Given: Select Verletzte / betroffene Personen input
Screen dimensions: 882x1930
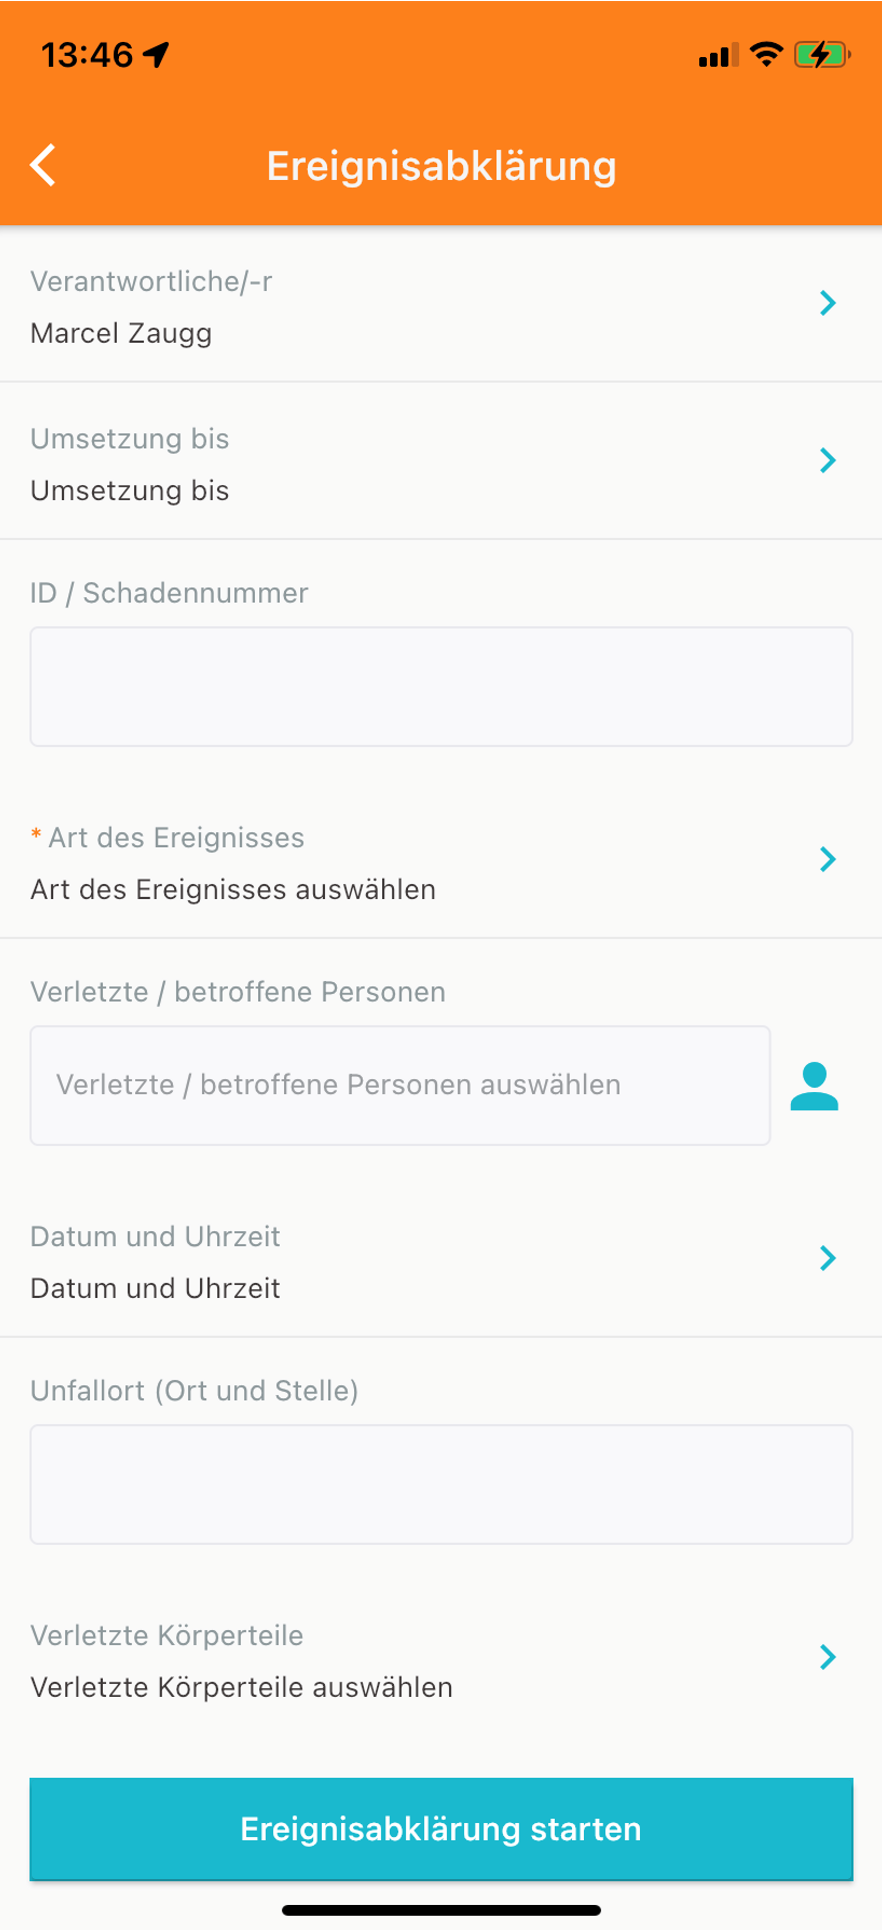Looking at the screenshot, I should point(400,1085).
